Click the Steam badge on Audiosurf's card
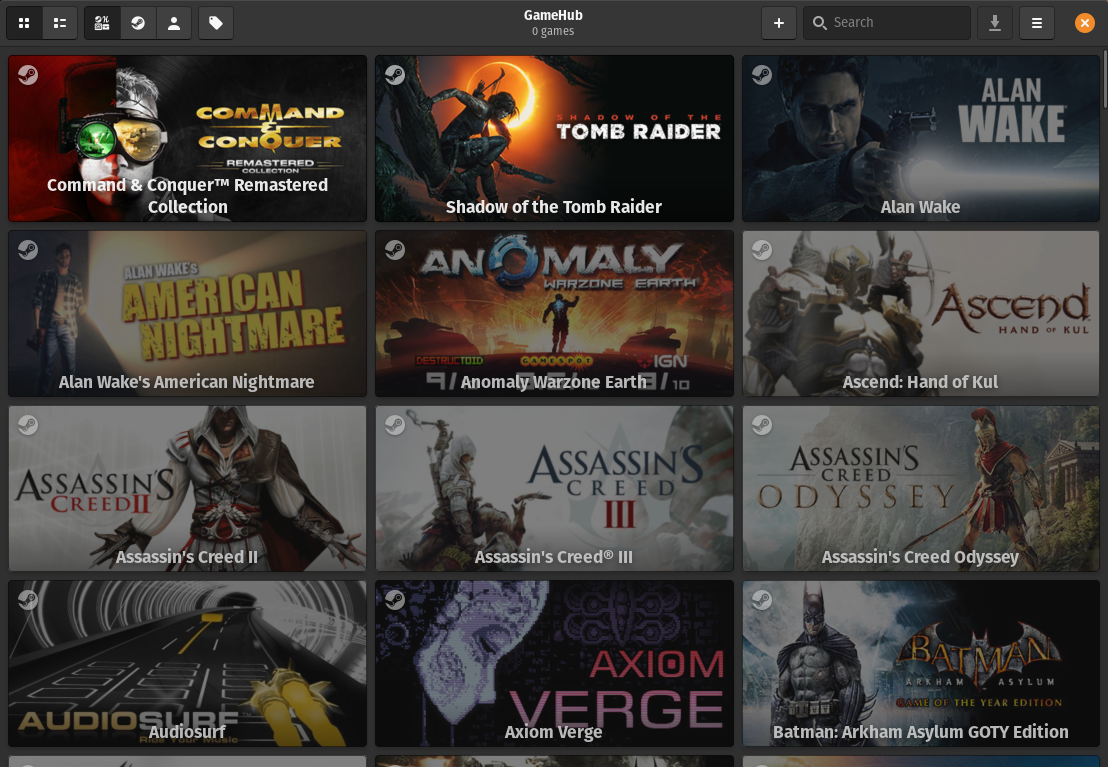This screenshot has width=1108, height=767. click(28, 600)
